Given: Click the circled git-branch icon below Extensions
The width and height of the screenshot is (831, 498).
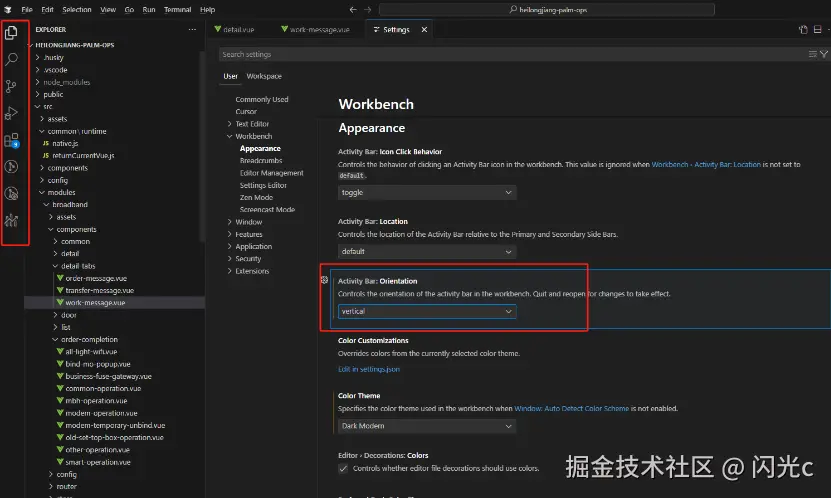Looking at the screenshot, I should pyautogui.click(x=11, y=167).
